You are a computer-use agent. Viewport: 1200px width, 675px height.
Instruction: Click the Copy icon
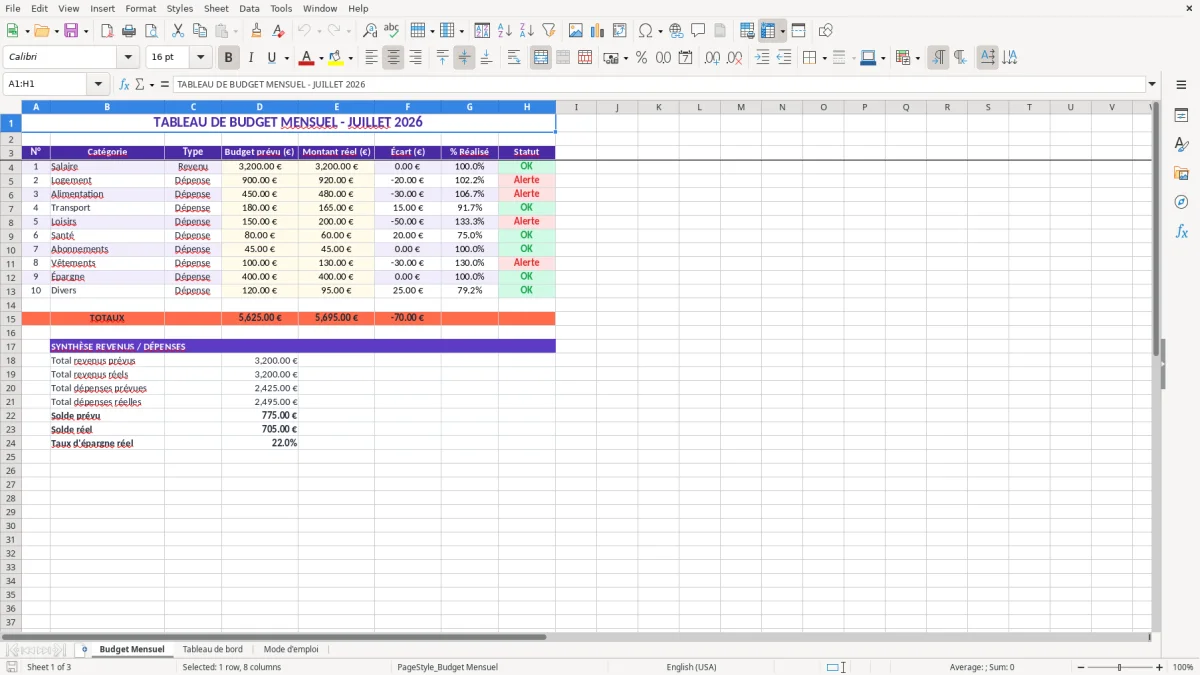(x=200, y=31)
